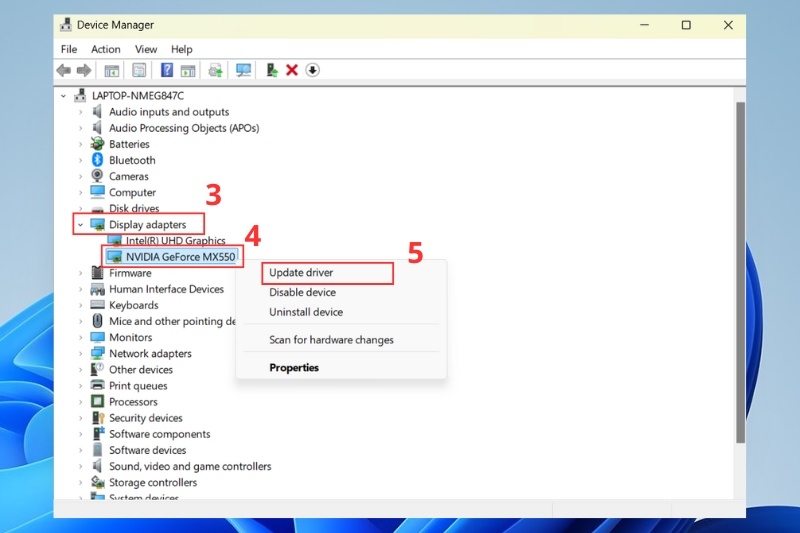Screen dimensions: 800x533
Task: Expand the Human Interface Devices chevron
Action: point(80,289)
